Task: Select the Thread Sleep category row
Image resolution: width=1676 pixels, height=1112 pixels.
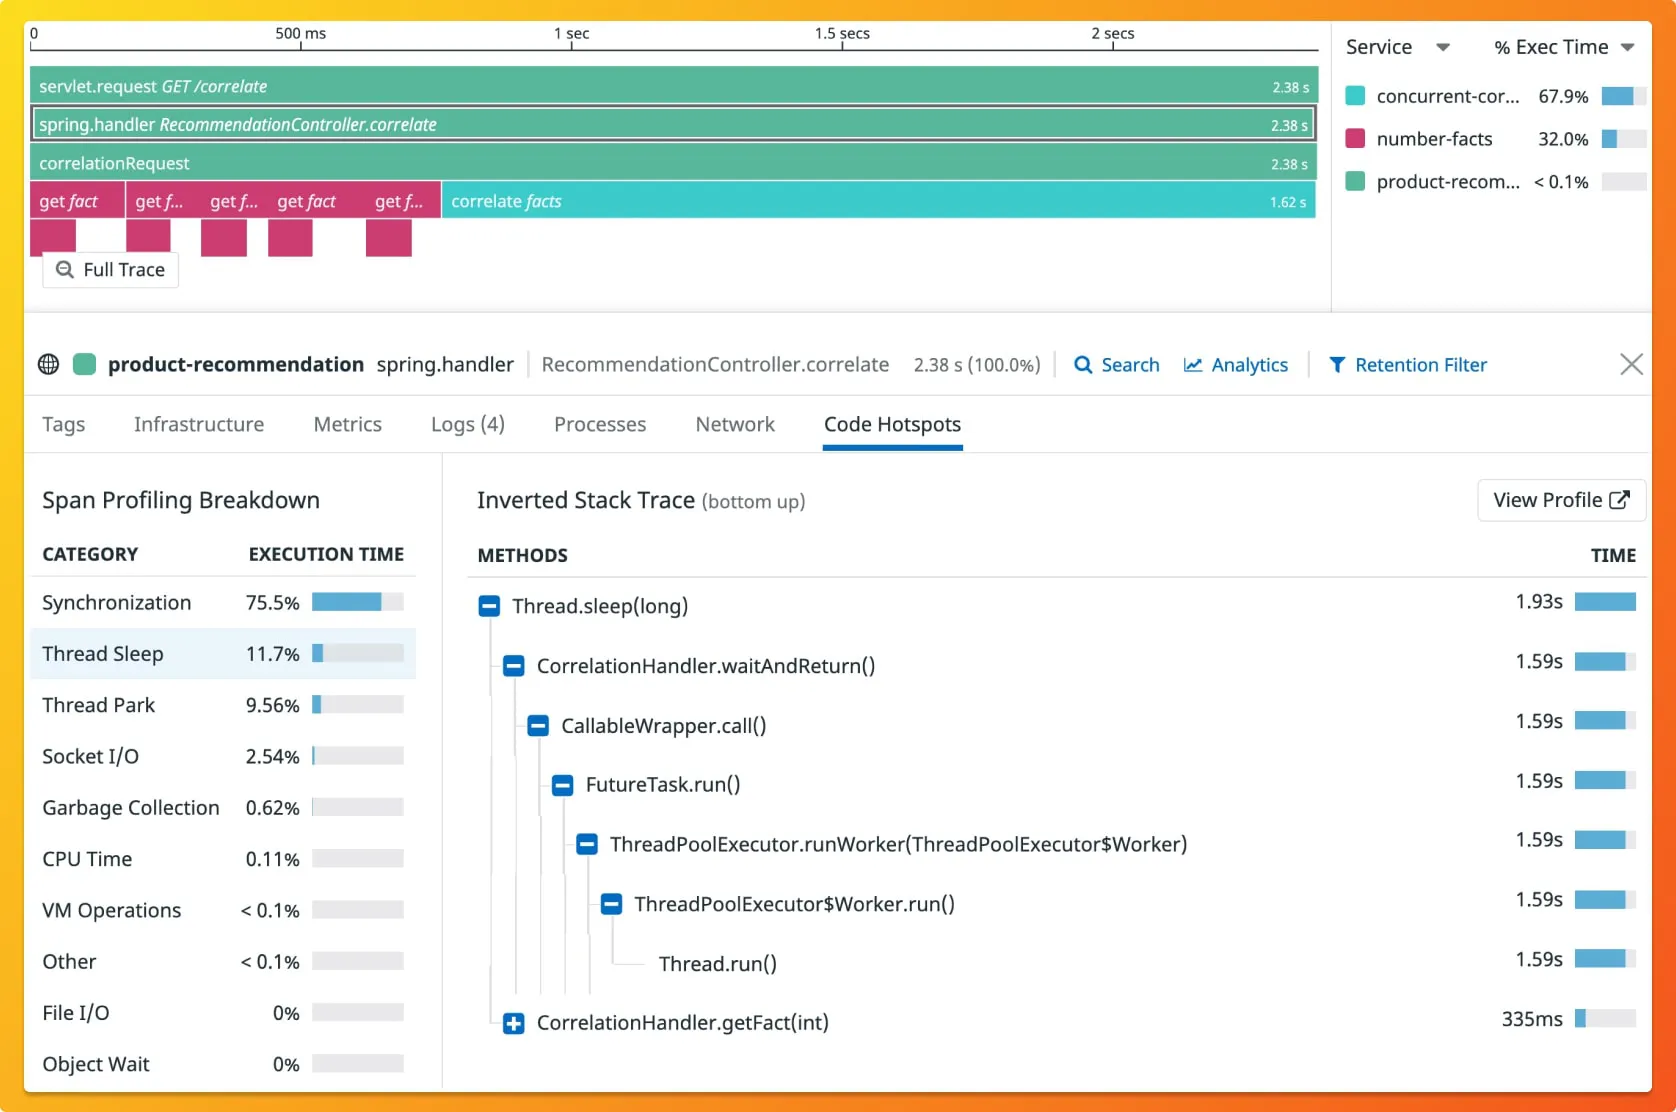Action: tap(222, 654)
